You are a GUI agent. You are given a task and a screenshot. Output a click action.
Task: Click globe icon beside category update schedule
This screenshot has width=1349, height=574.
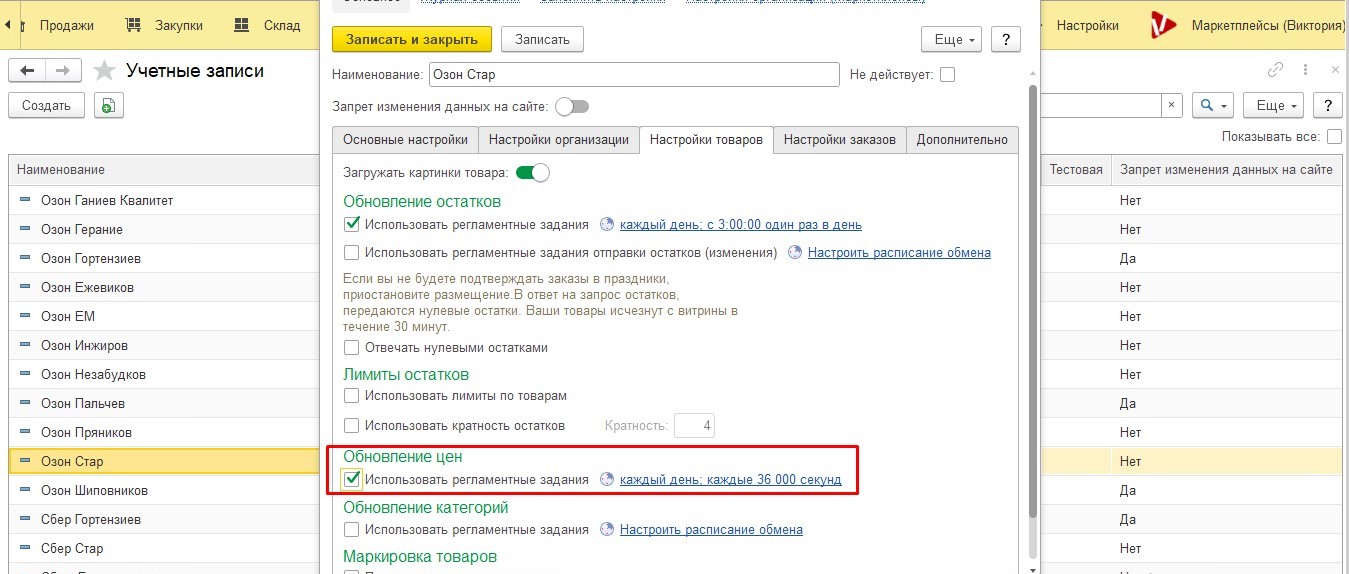(x=606, y=530)
